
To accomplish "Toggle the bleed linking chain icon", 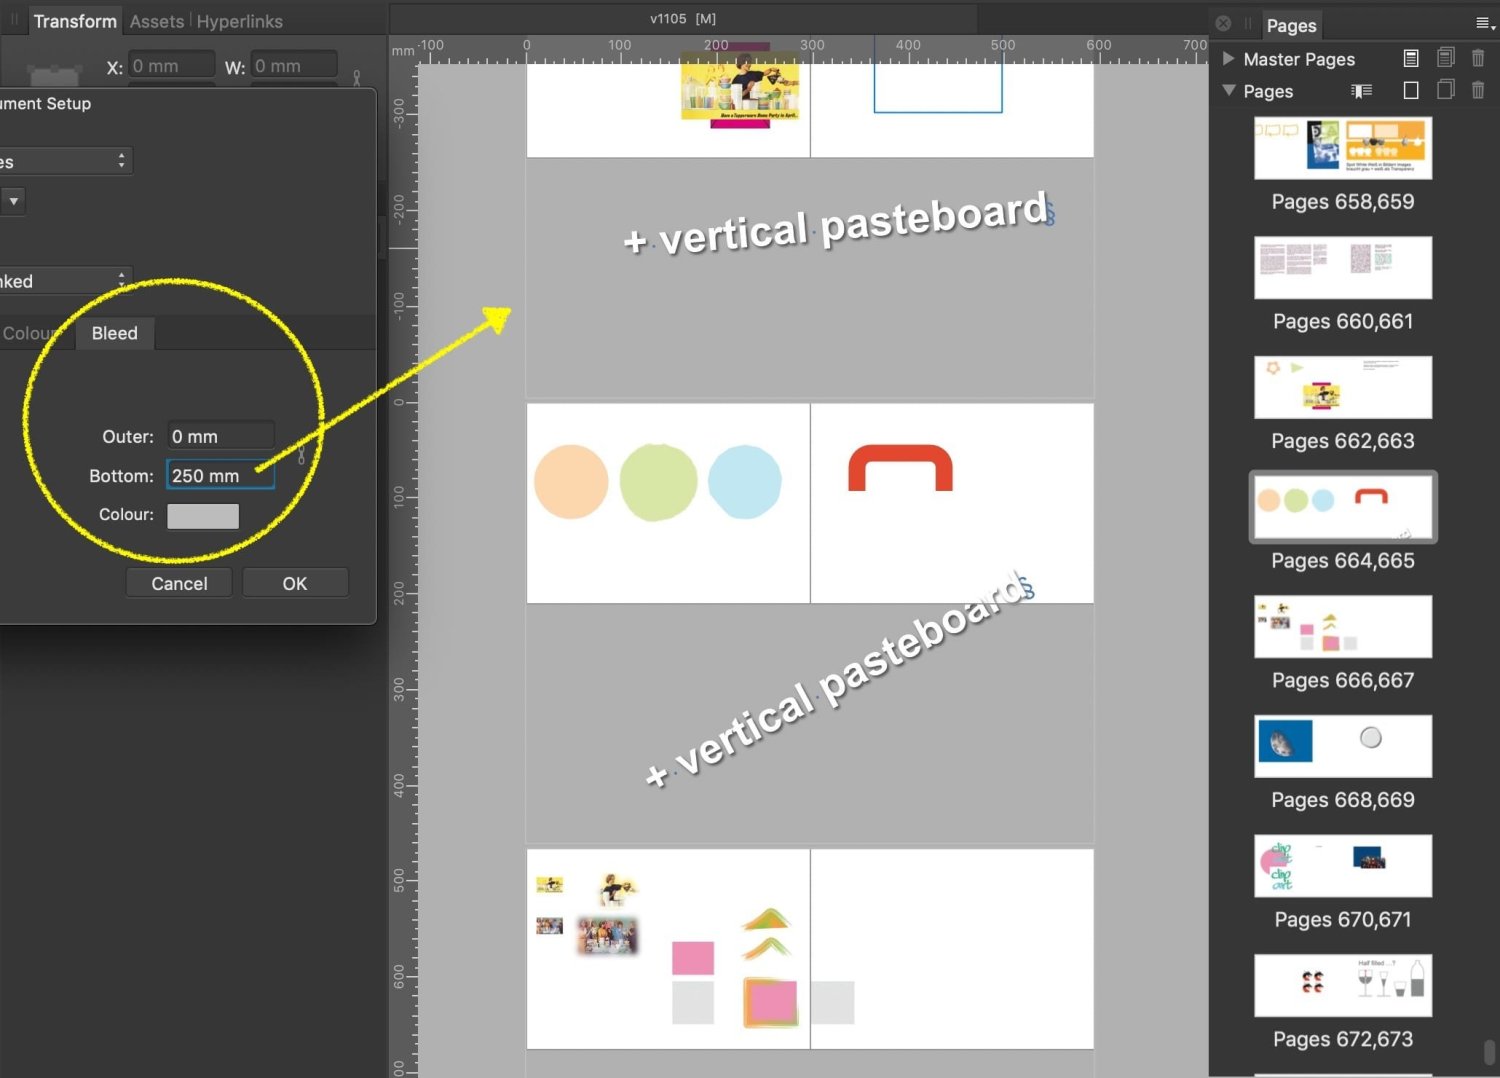I will click(301, 457).
